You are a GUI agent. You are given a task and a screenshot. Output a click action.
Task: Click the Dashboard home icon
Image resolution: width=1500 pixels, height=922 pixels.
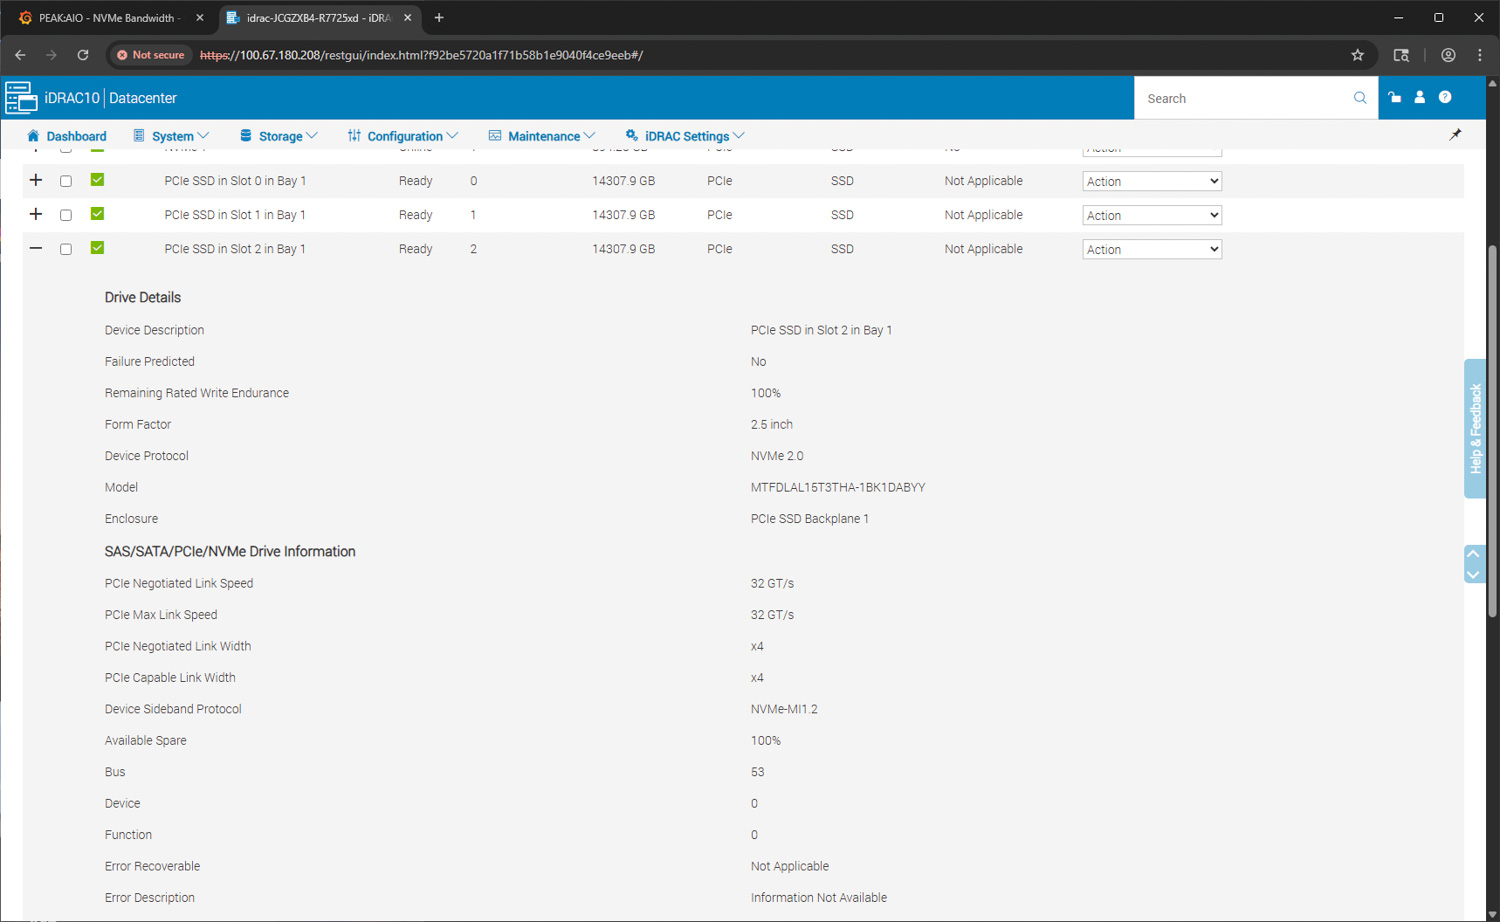(33, 136)
